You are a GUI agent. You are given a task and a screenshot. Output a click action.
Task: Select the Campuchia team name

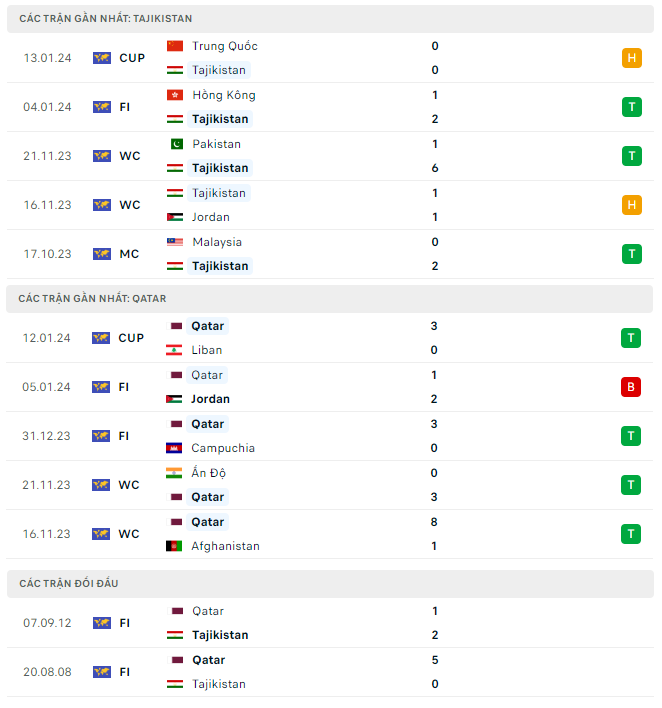[223, 448]
